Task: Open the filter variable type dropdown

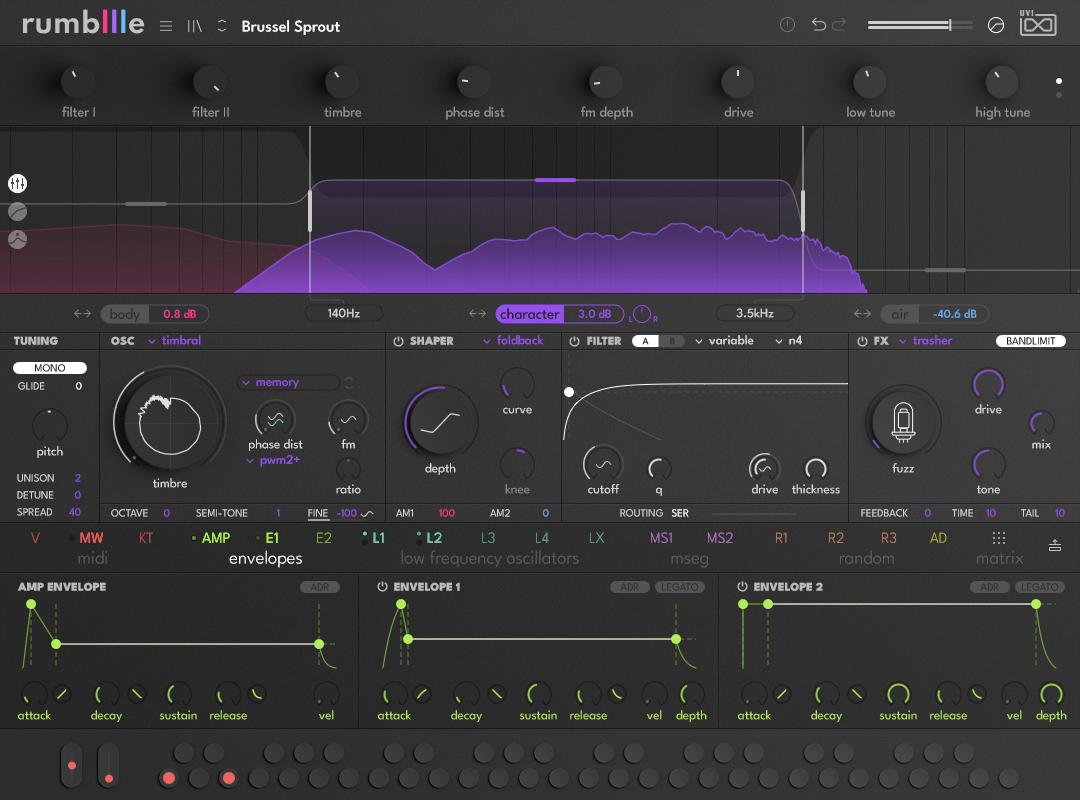Action: coord(724,340)
